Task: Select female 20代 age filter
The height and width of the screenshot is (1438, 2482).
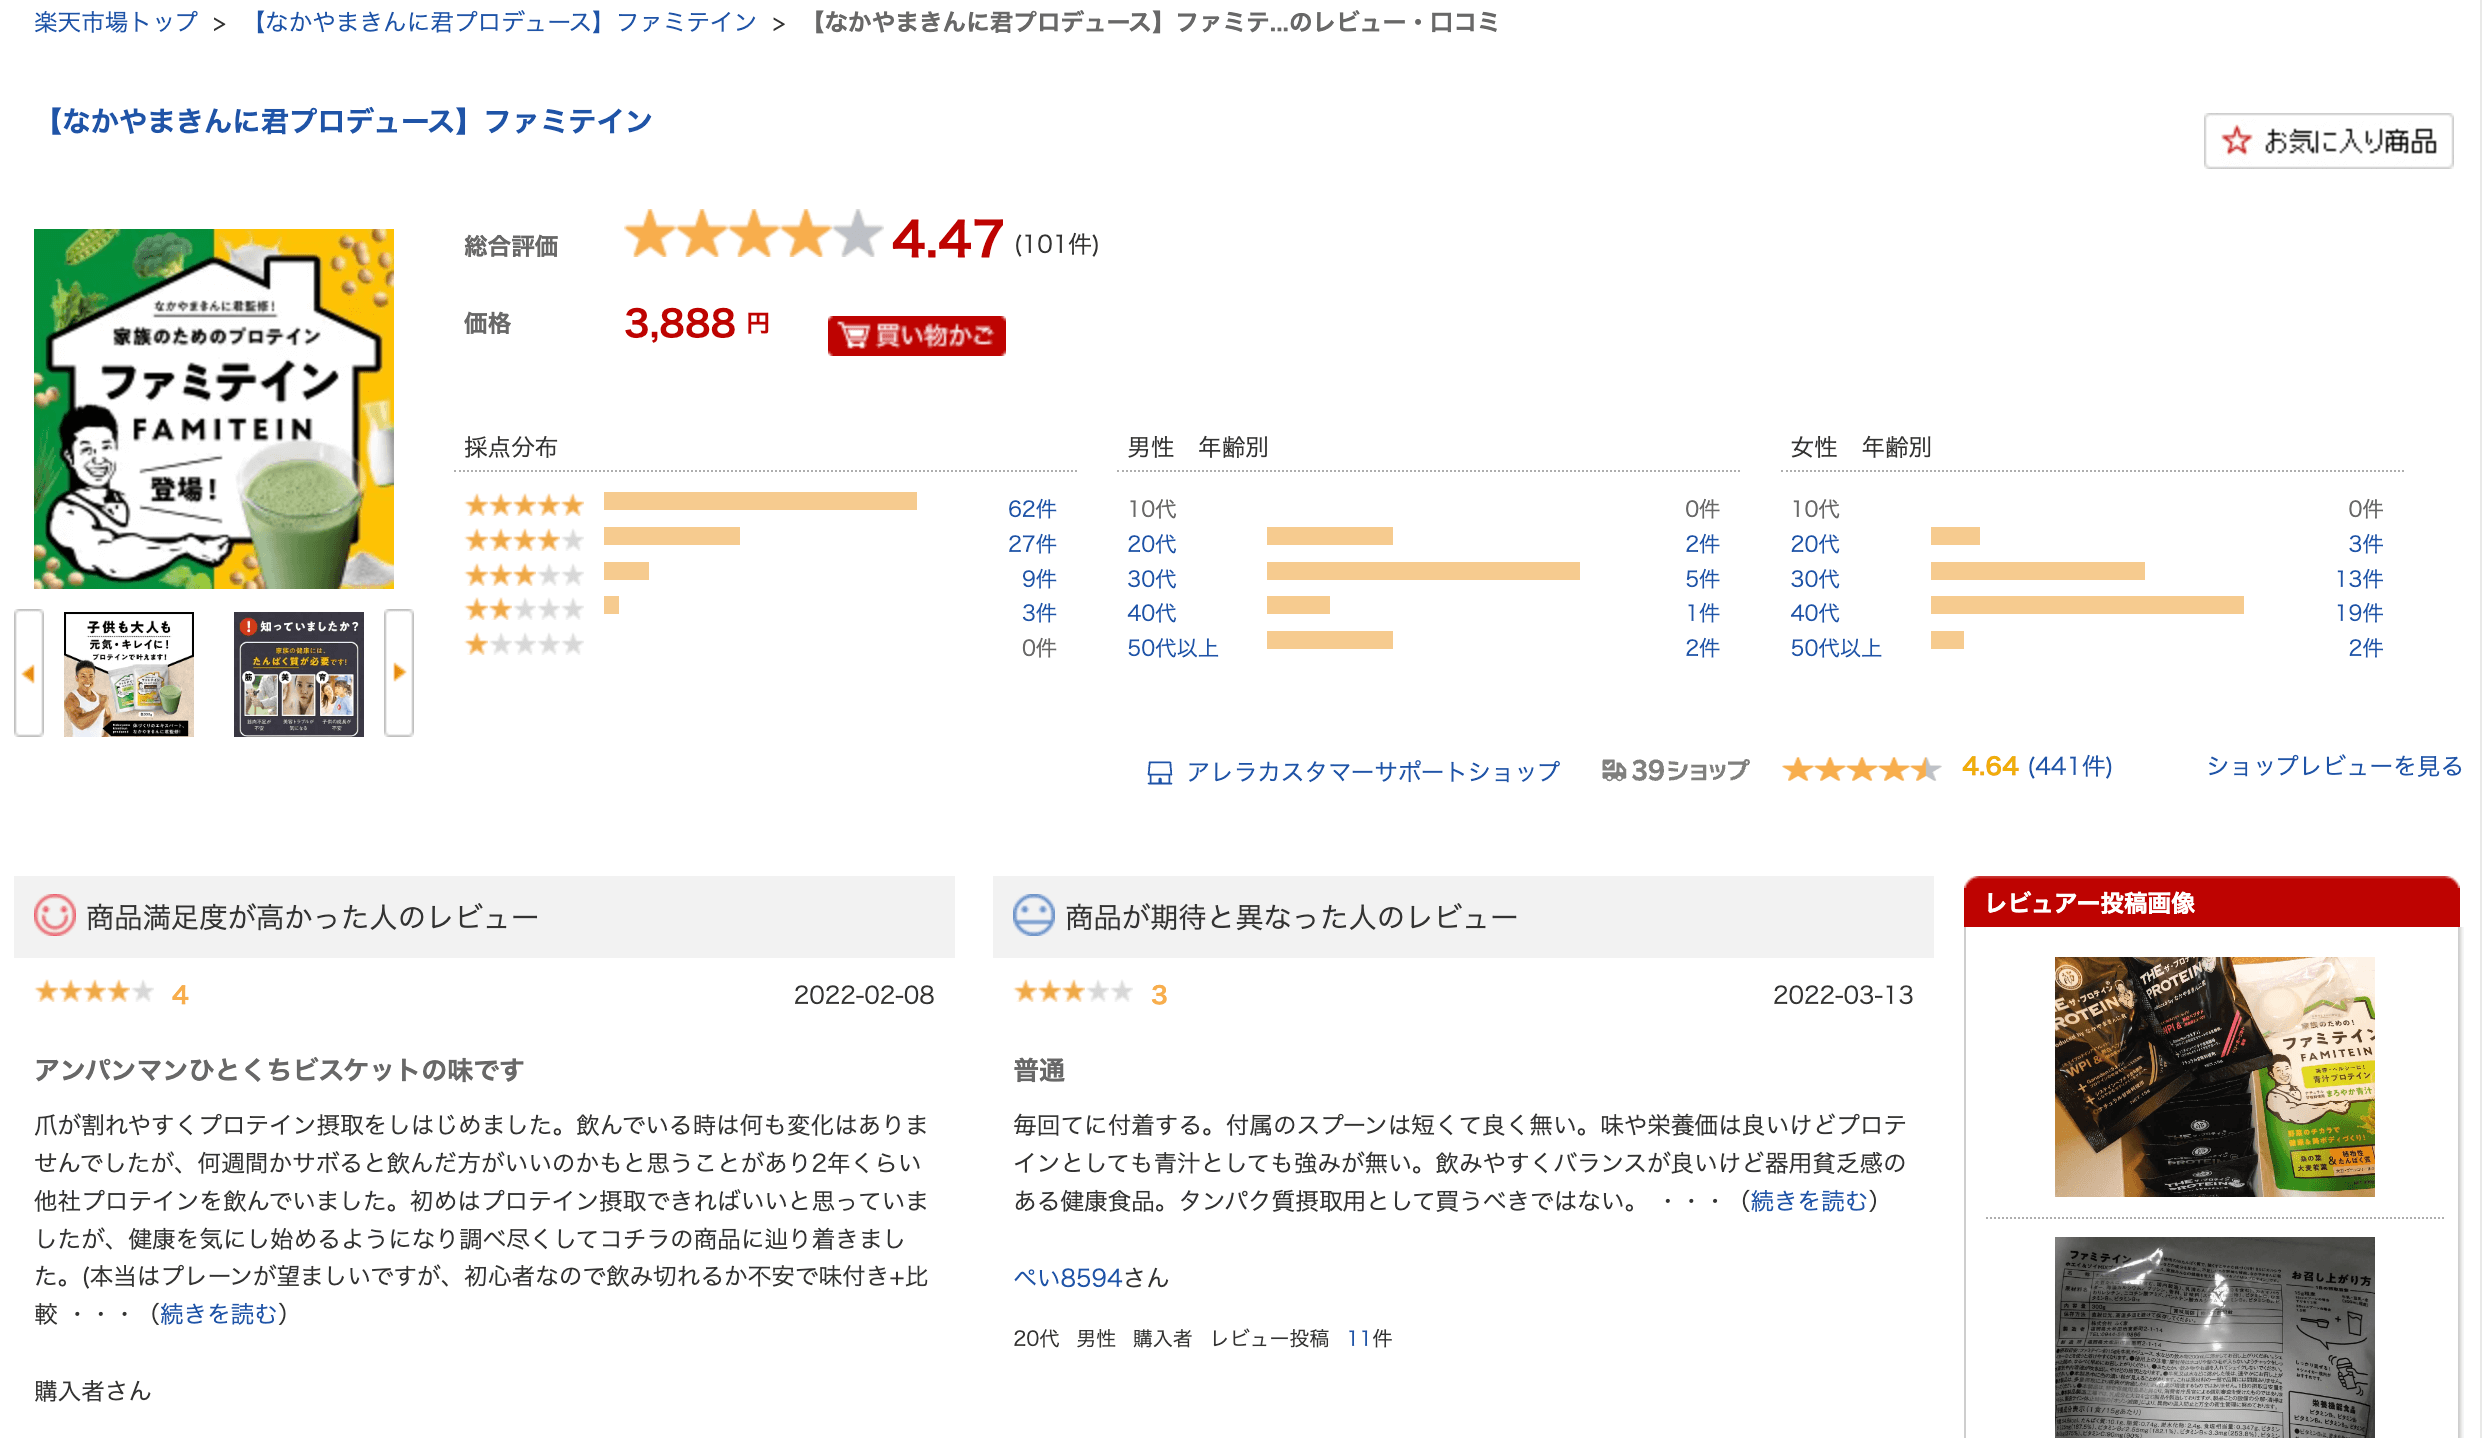Action: tap(1814, 544)
